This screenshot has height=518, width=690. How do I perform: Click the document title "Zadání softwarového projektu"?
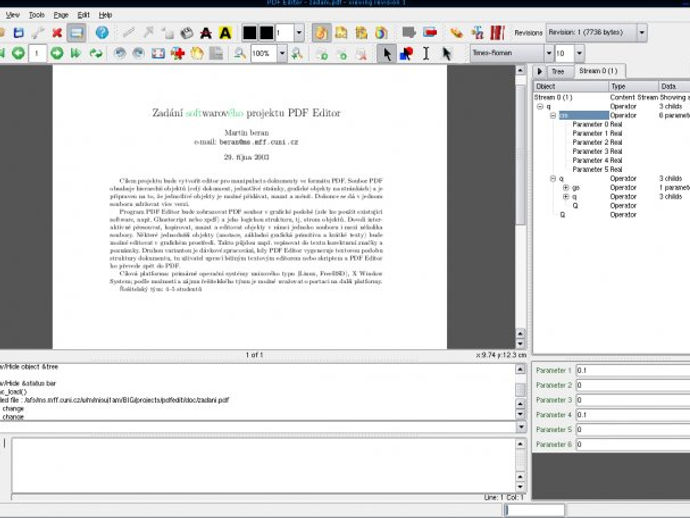click(218, 113)
